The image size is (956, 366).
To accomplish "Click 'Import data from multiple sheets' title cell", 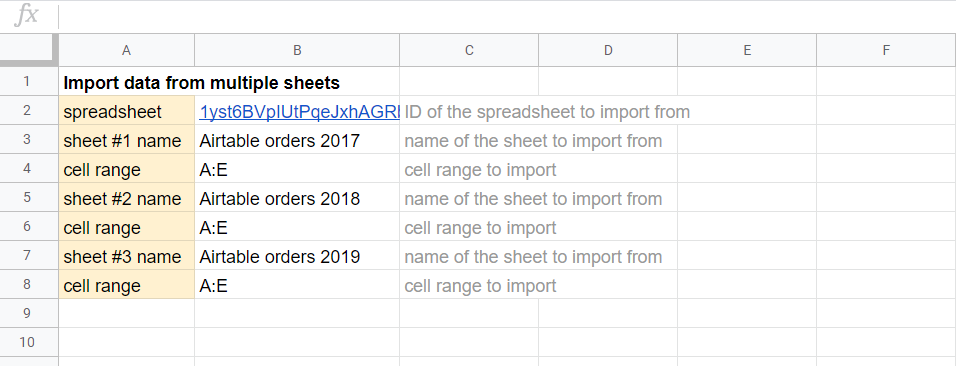I will click(x=202, y=82).
